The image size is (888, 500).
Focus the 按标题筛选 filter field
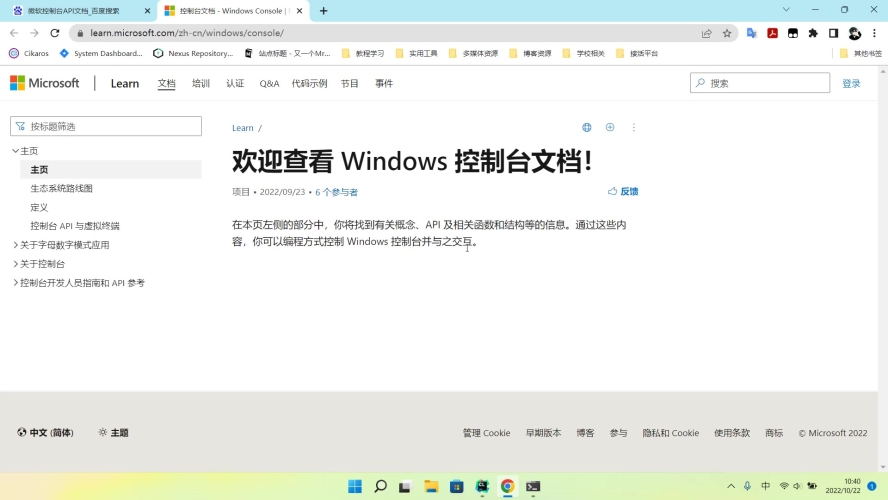point(106,126)
